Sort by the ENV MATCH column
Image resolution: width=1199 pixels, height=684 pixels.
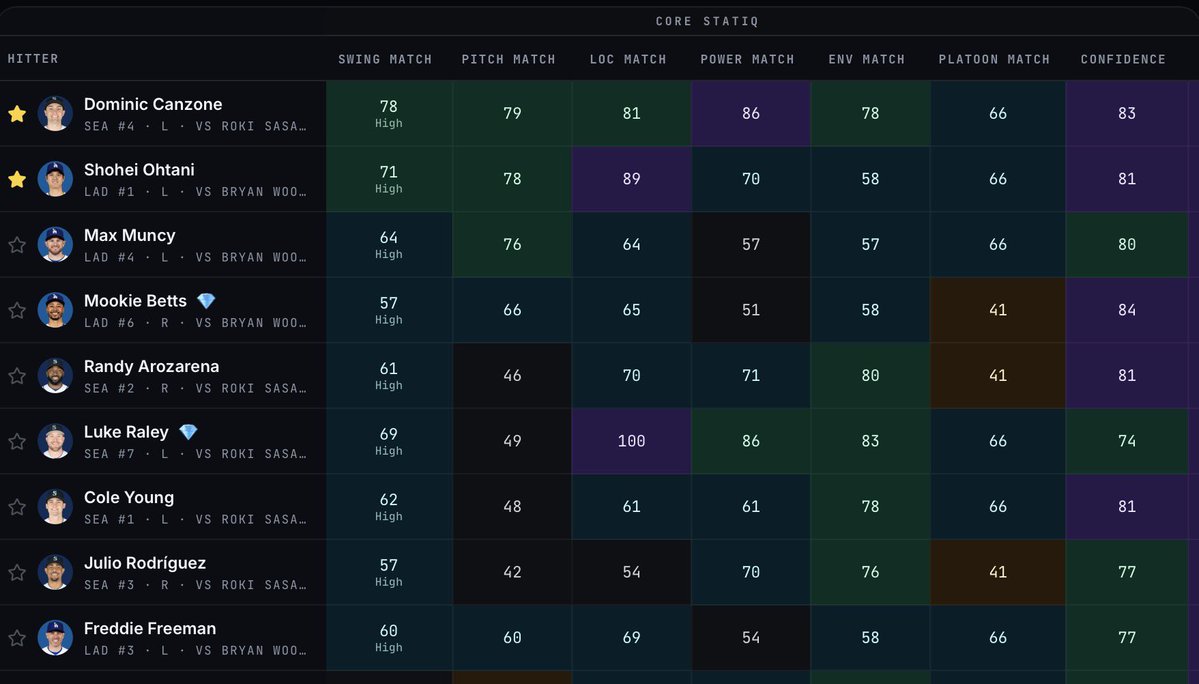click(x=866, y=59)
